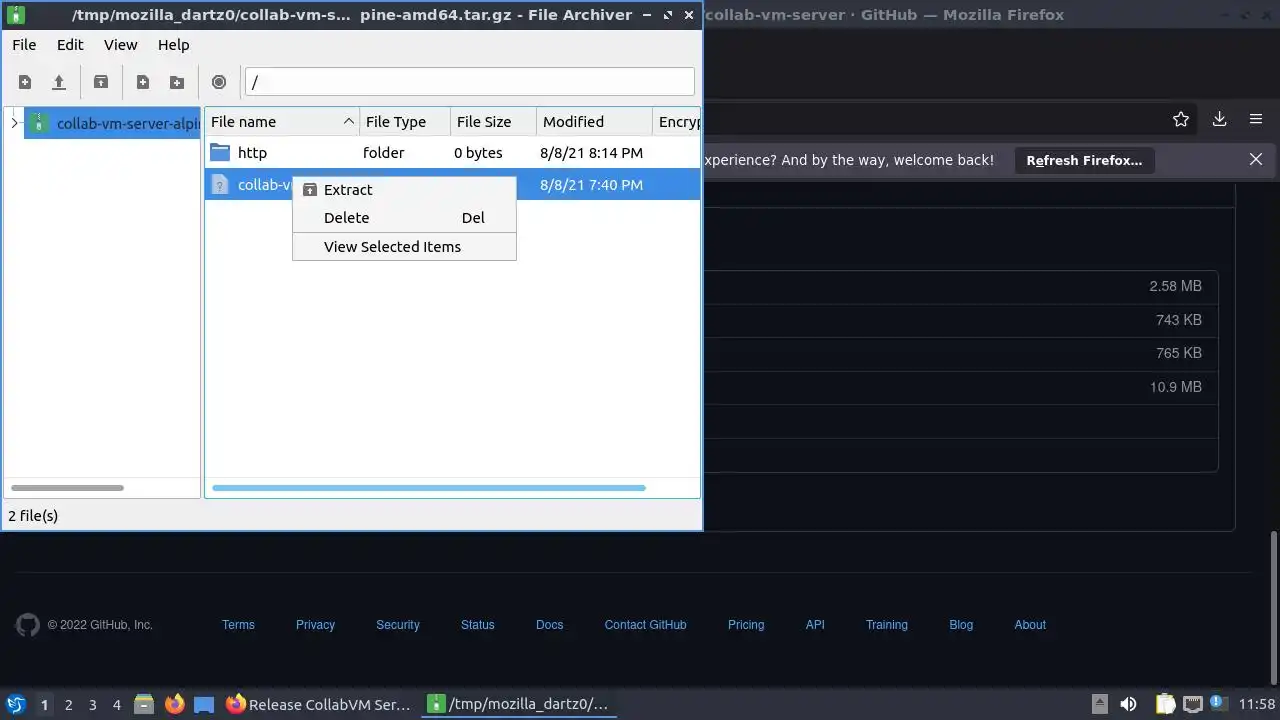1280x720 pixels.
Task: Open the Docs footer link
Action: [x=550, y=625]
